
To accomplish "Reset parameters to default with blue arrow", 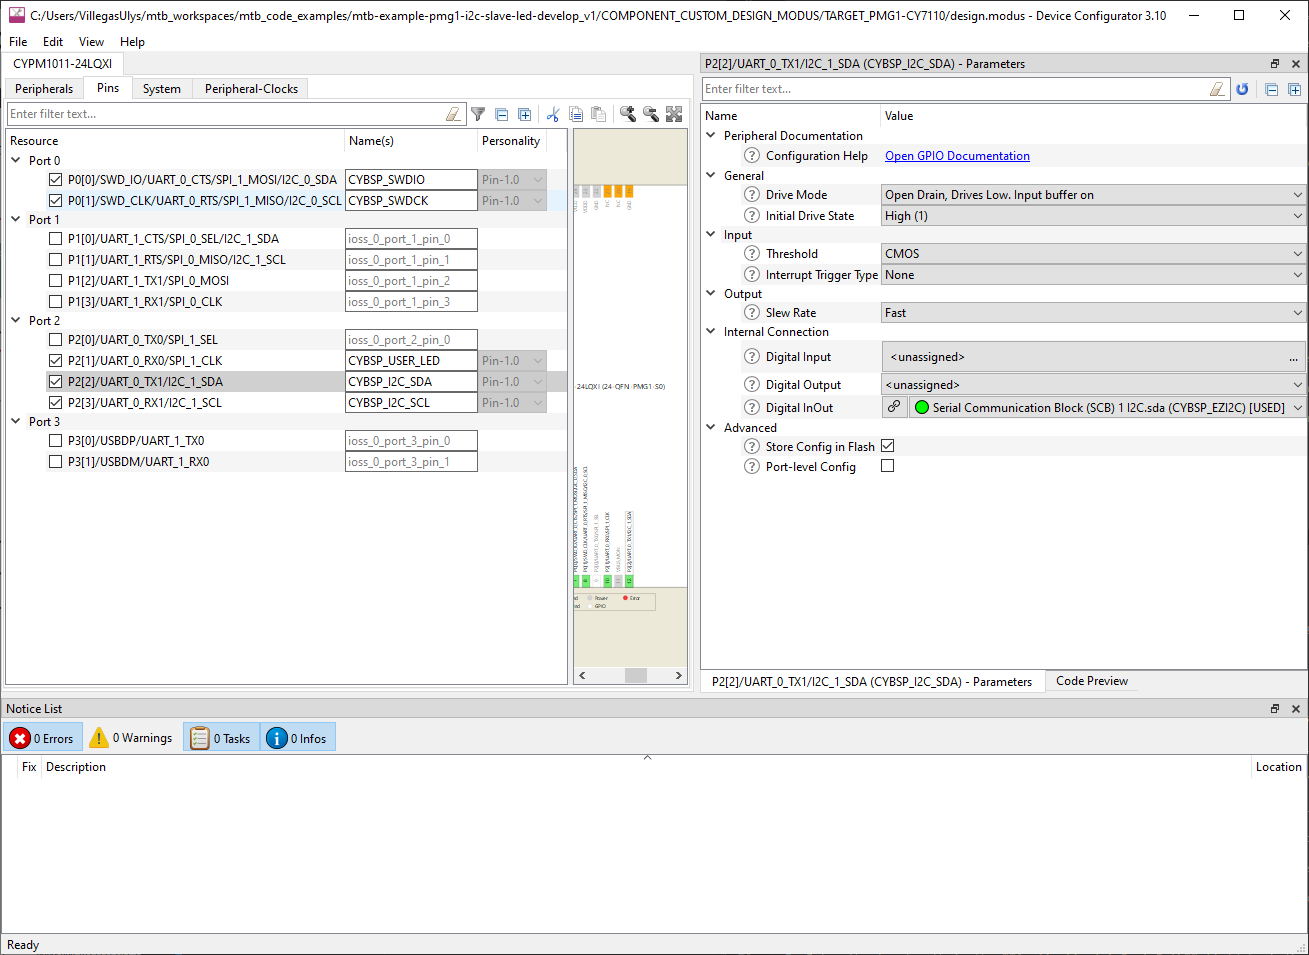I will pyautogui.click(x=1242, y=89).
